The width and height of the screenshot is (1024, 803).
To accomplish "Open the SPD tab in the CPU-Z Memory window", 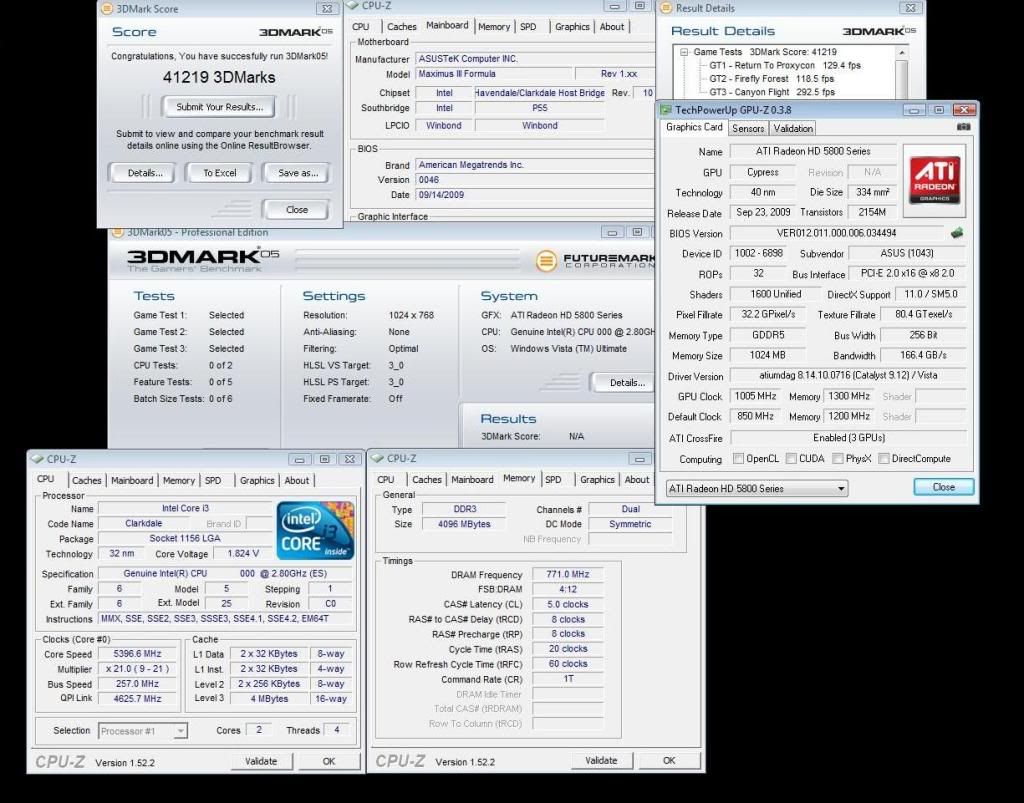I will point(552,480).
